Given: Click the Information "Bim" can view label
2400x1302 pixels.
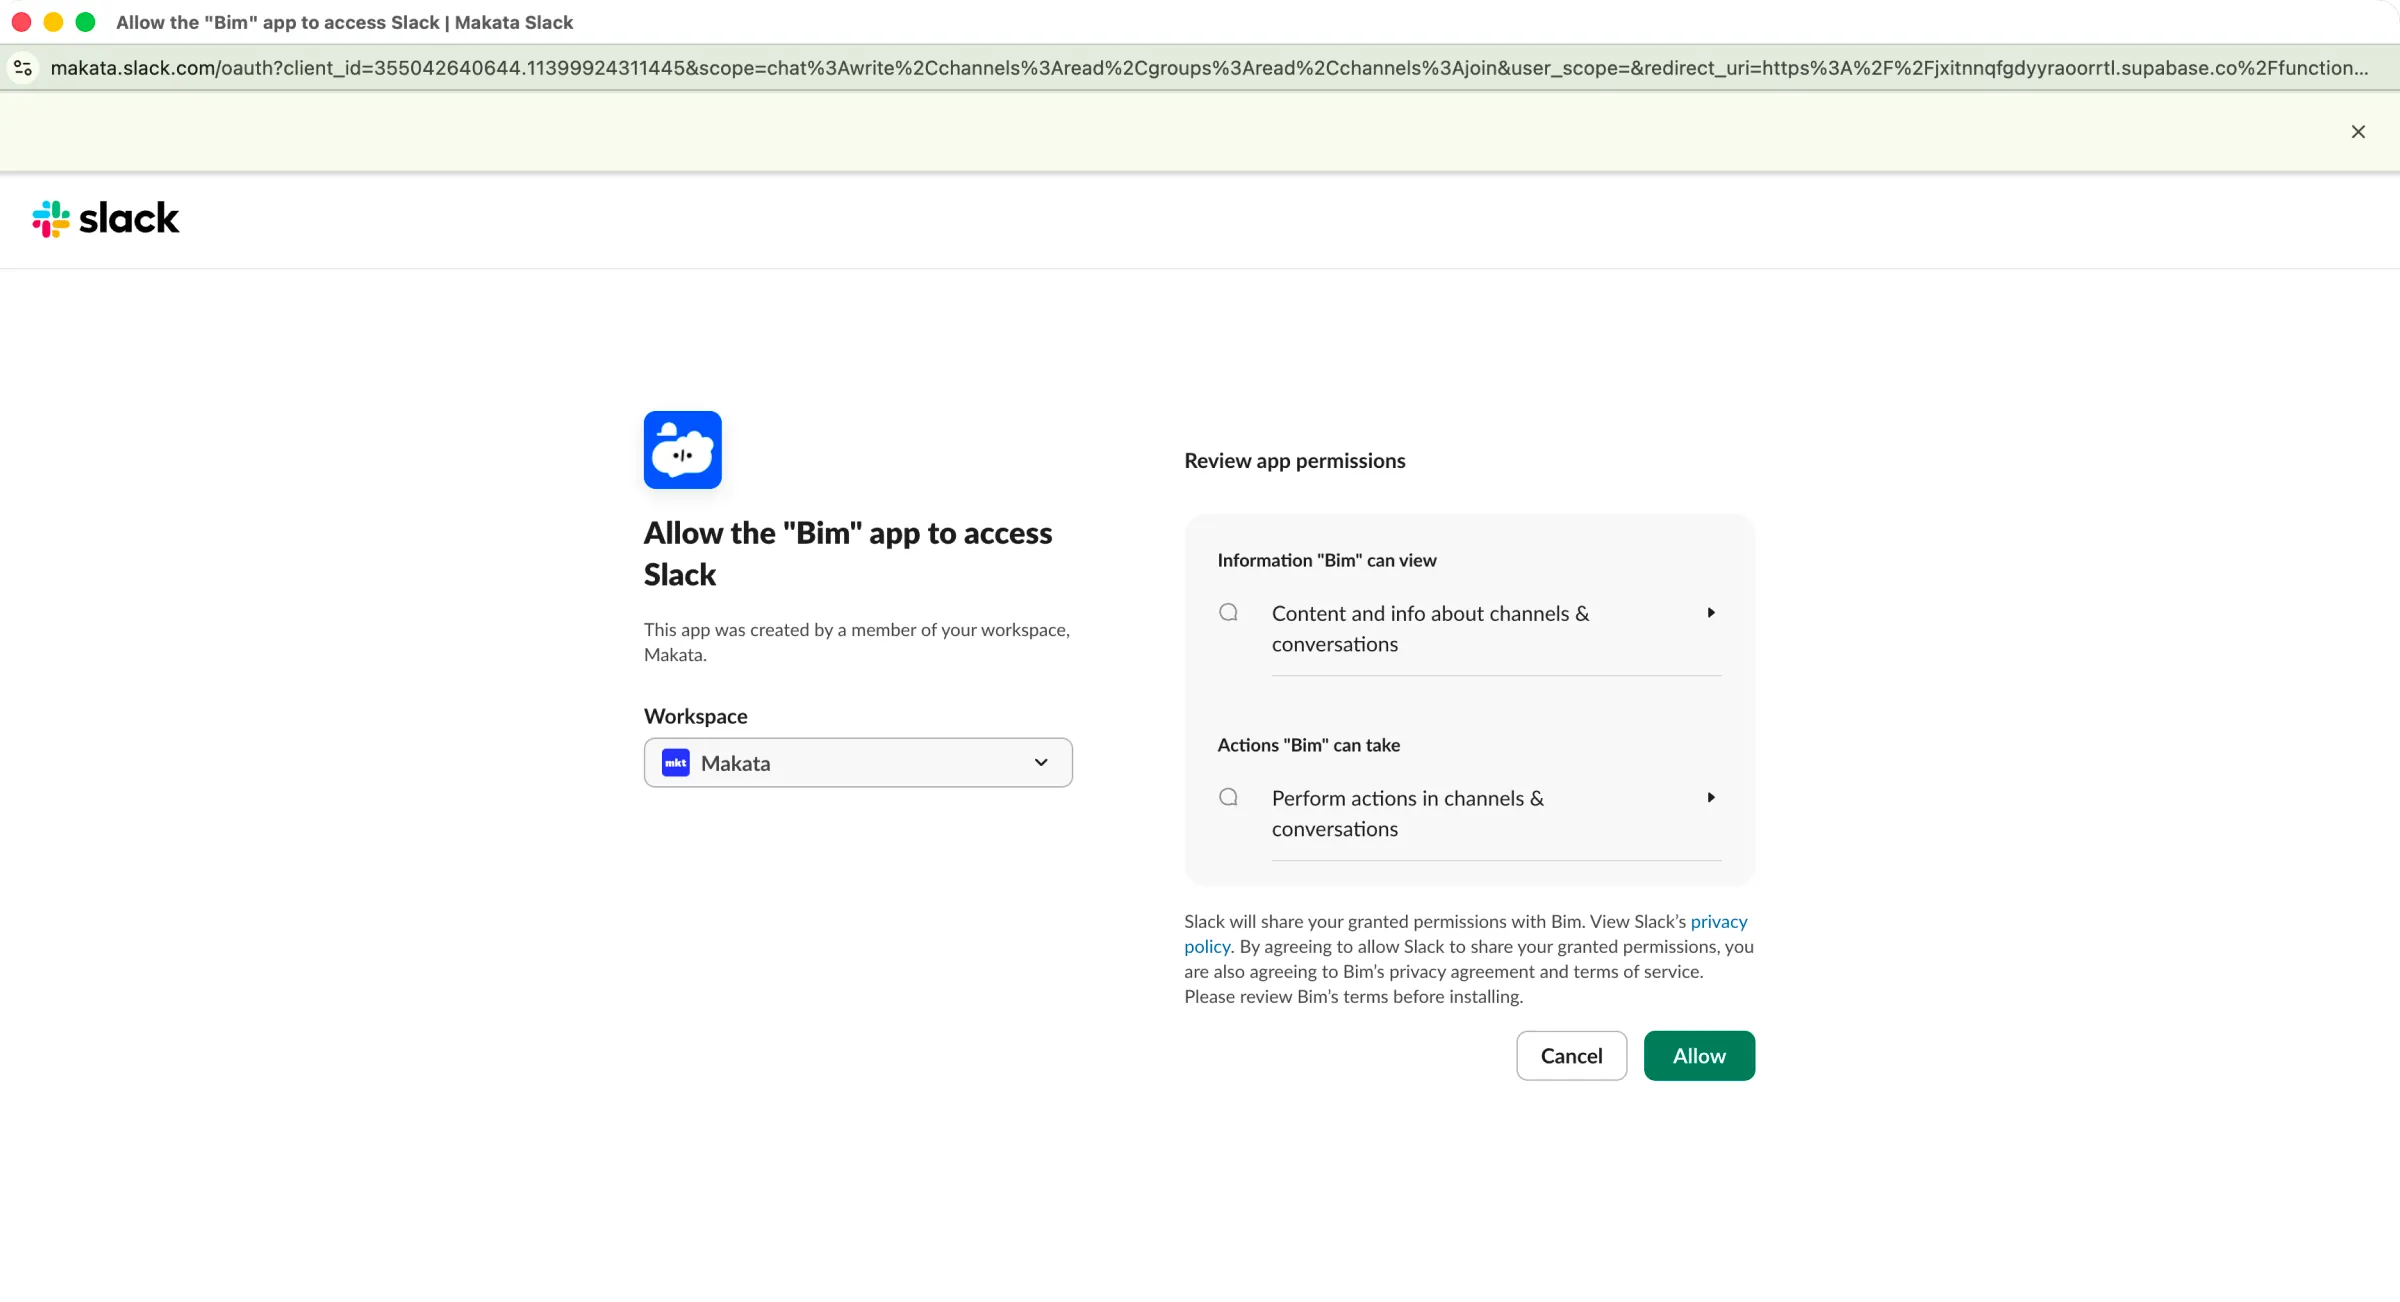Looking at the screenshot, I should [1326, 561].
